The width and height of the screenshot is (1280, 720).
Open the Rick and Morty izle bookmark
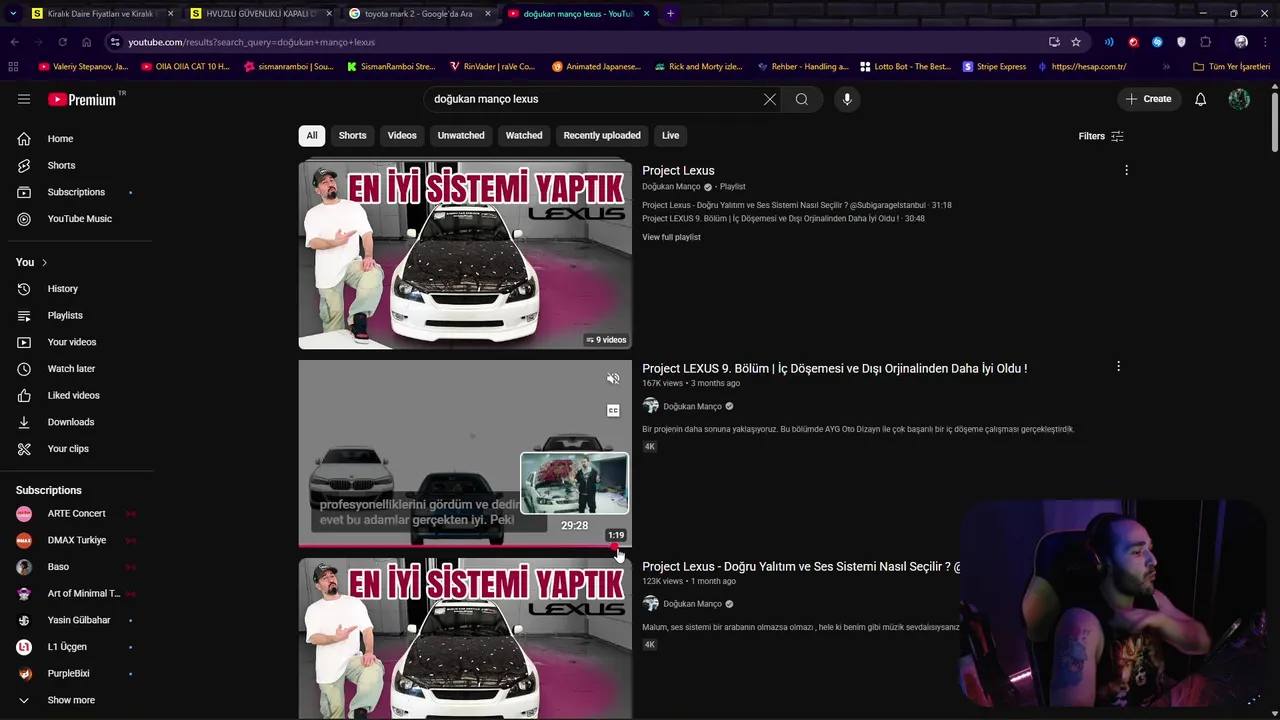pyautogui.click(x=698, y=67)
